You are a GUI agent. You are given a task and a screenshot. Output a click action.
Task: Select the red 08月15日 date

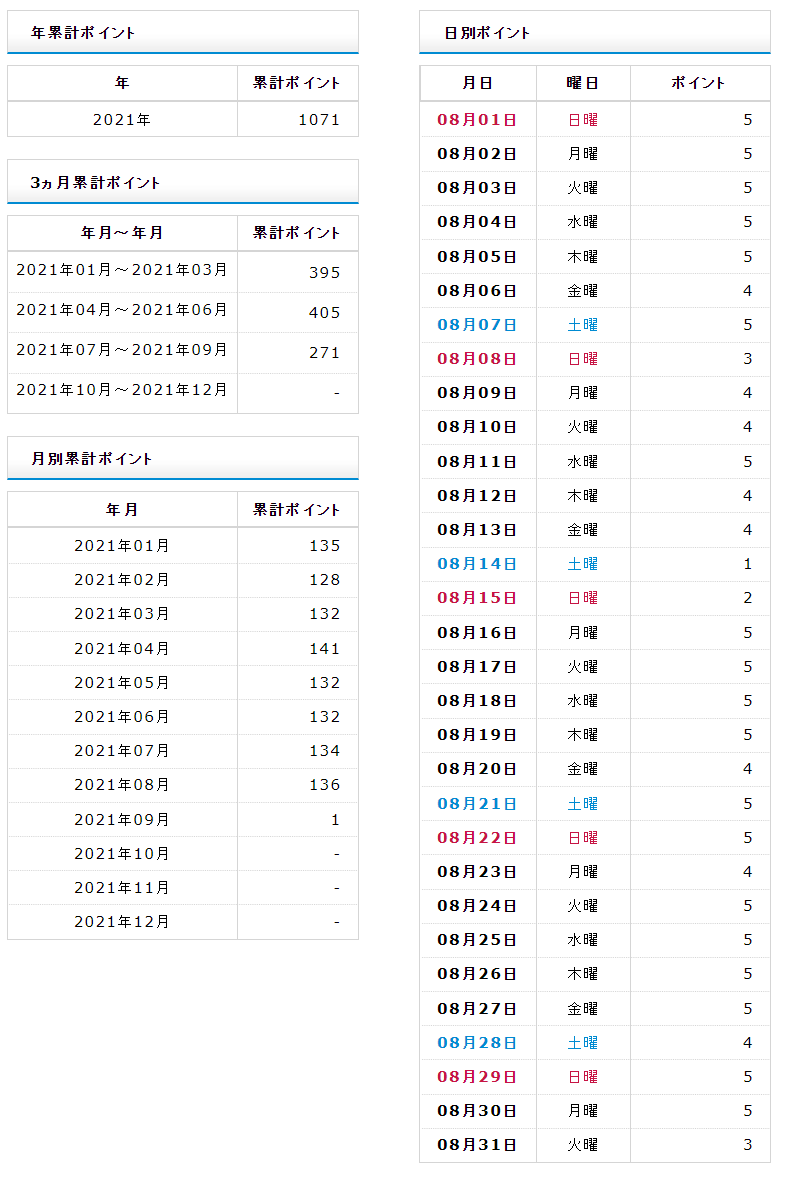click(x=477, y=598)
